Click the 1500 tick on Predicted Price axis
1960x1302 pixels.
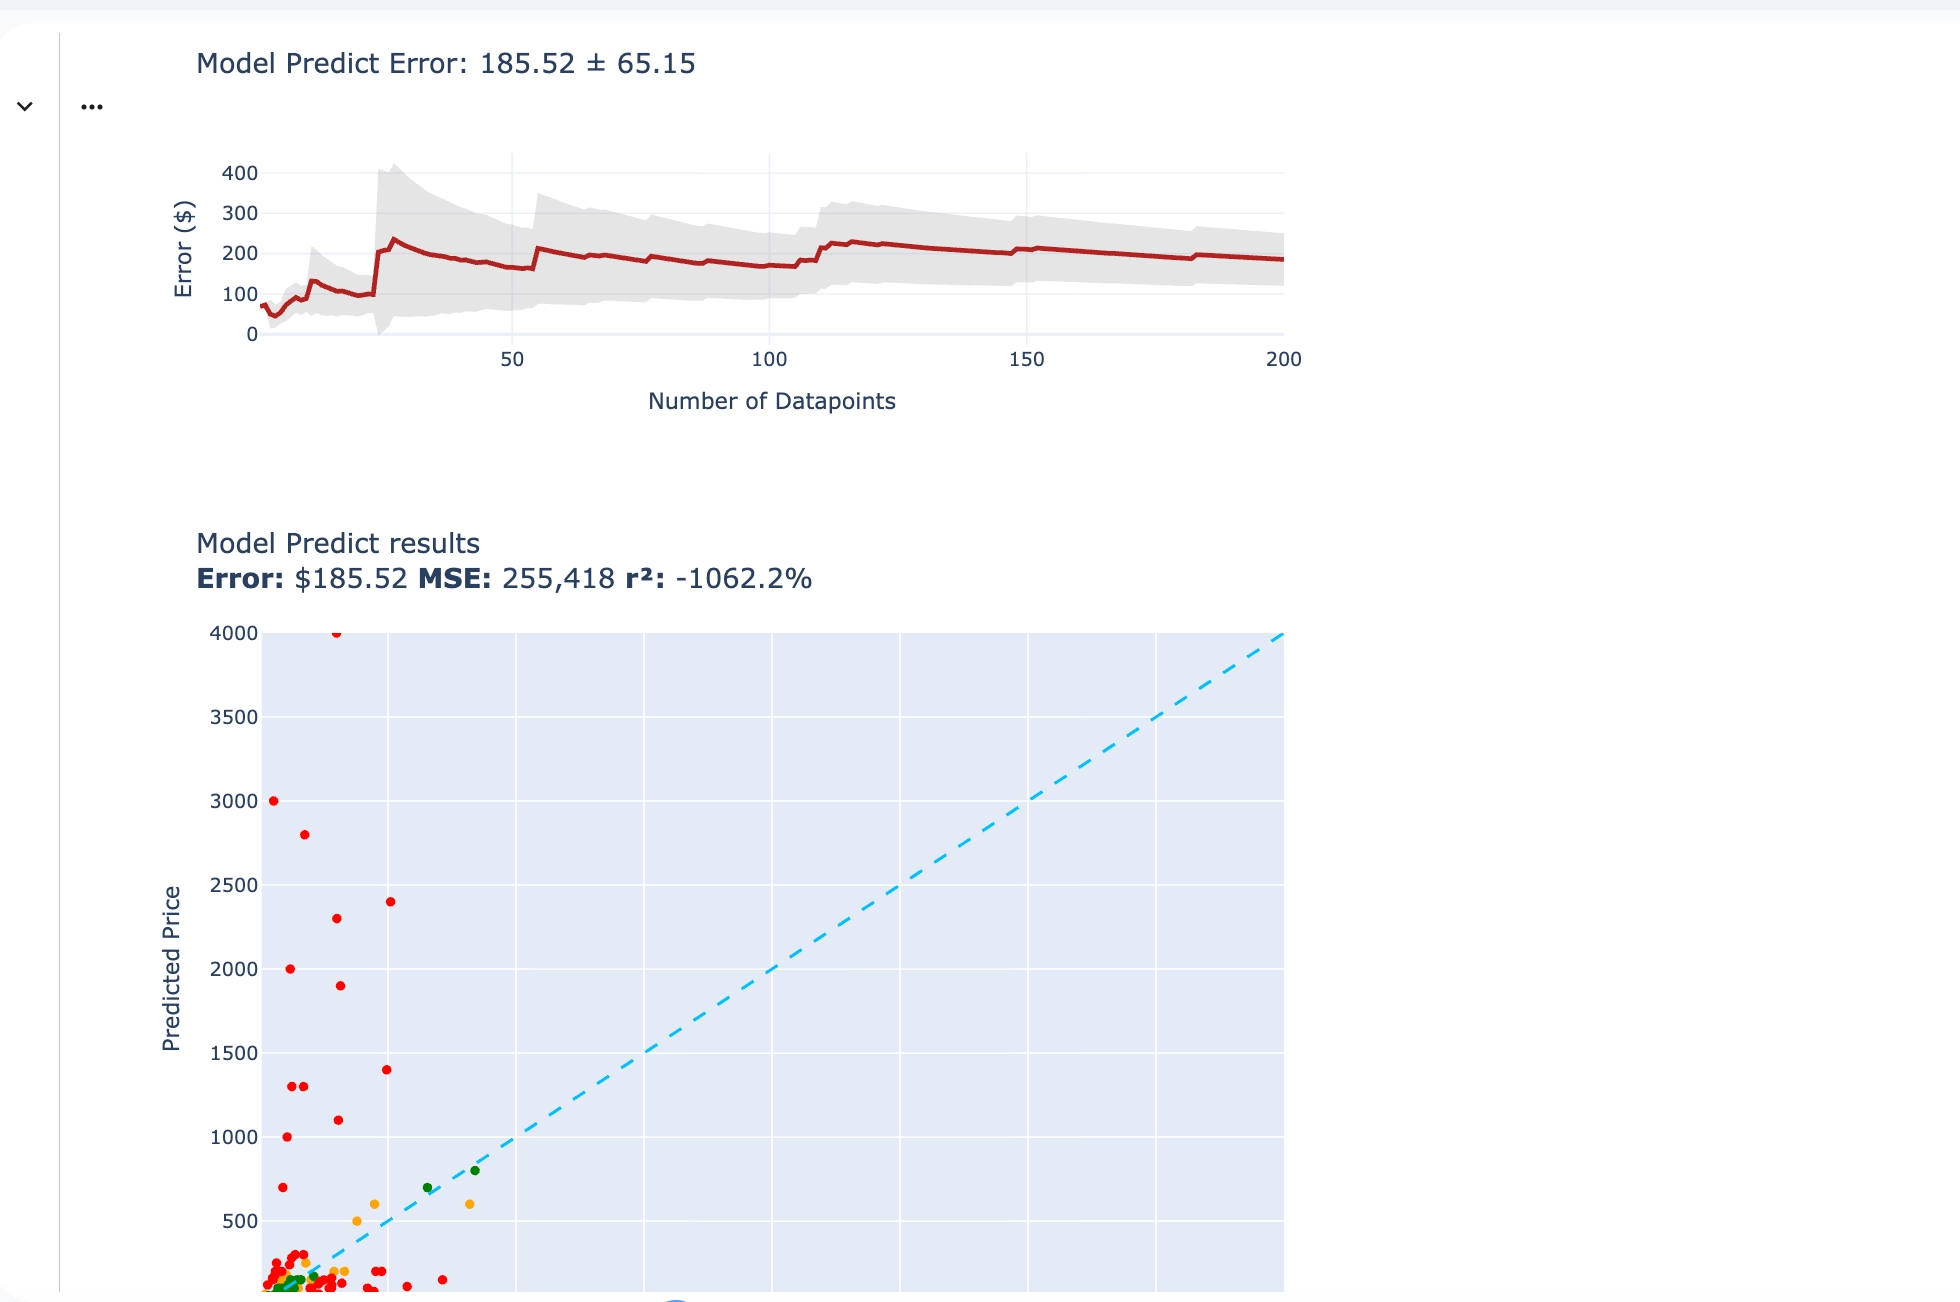[234, 1053]
